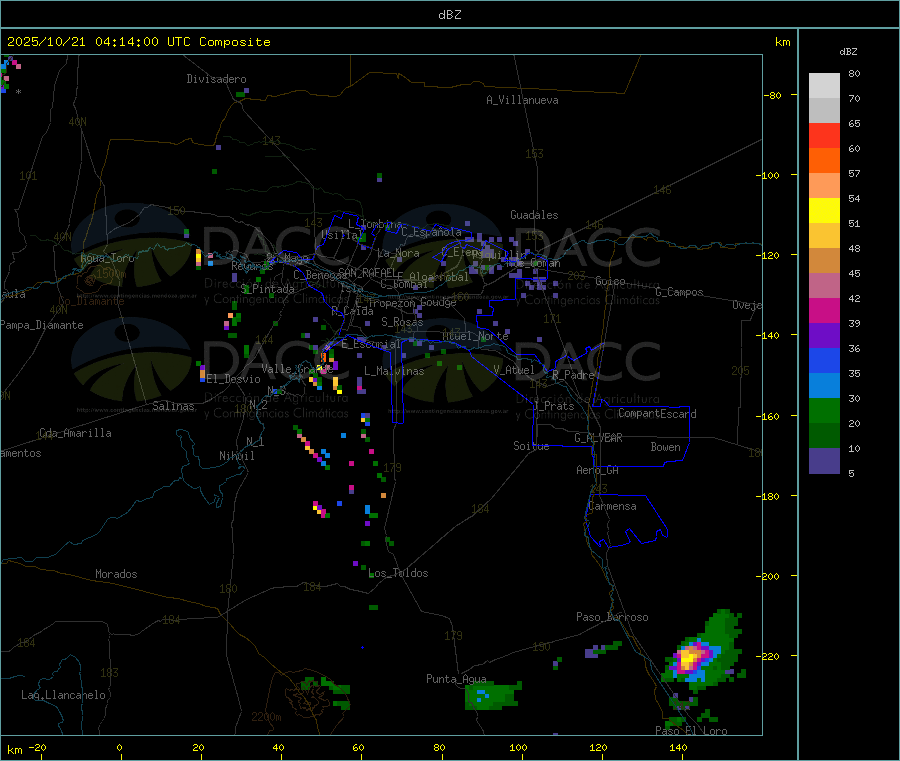The image size is (900, 761).
Task: Click the yellow 54 dBZ legend swatch
Action: coord(824,211)
